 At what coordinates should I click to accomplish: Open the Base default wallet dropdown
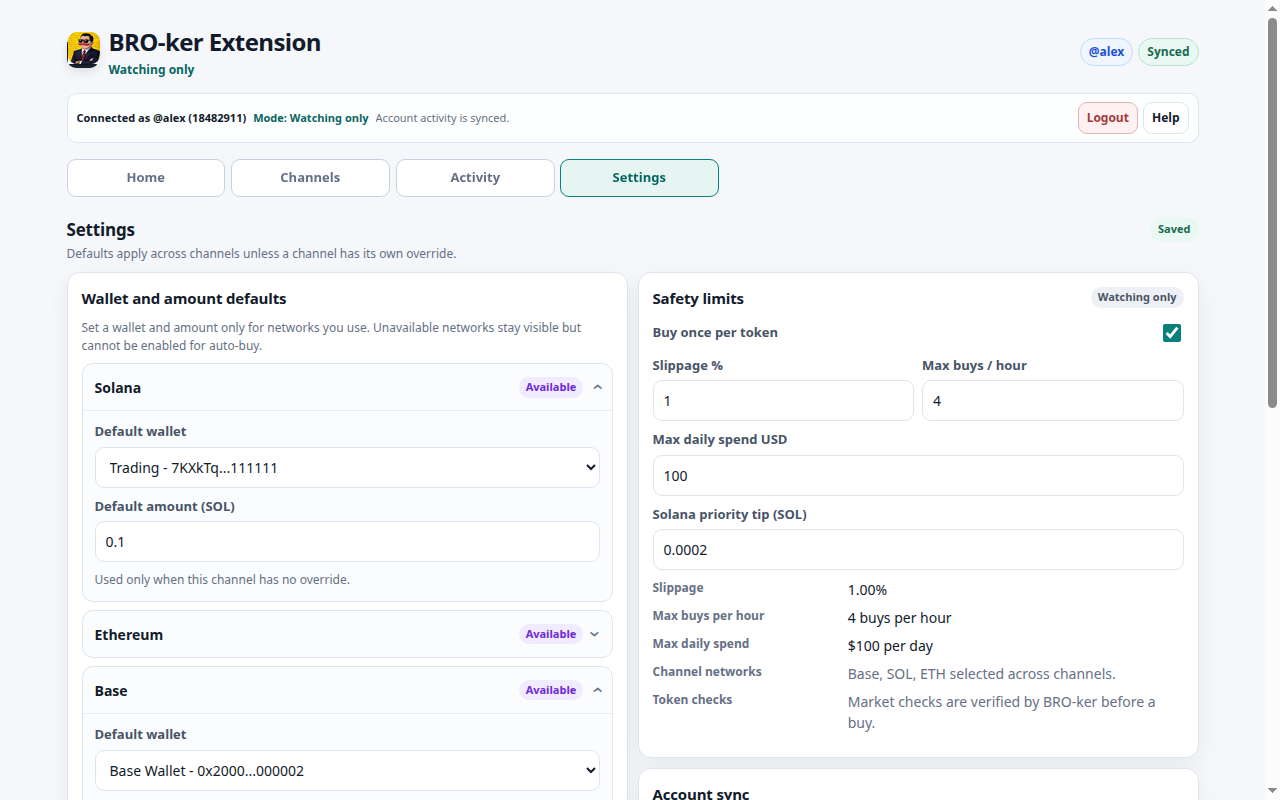pyautogui.click(x=347, y=770)
